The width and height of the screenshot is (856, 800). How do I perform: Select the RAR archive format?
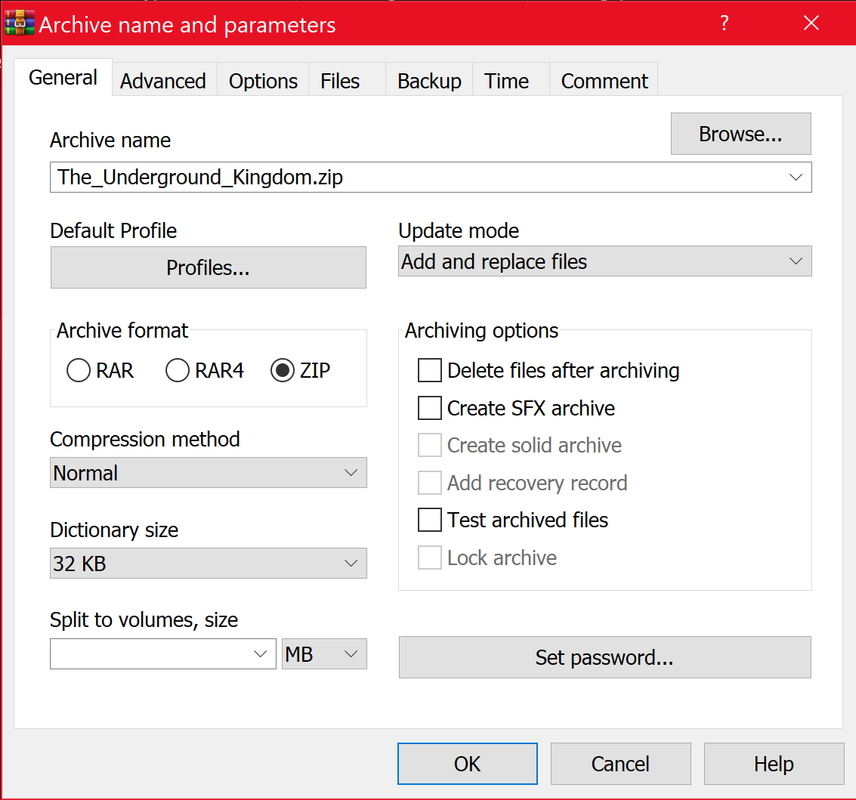tap(100, 370)
